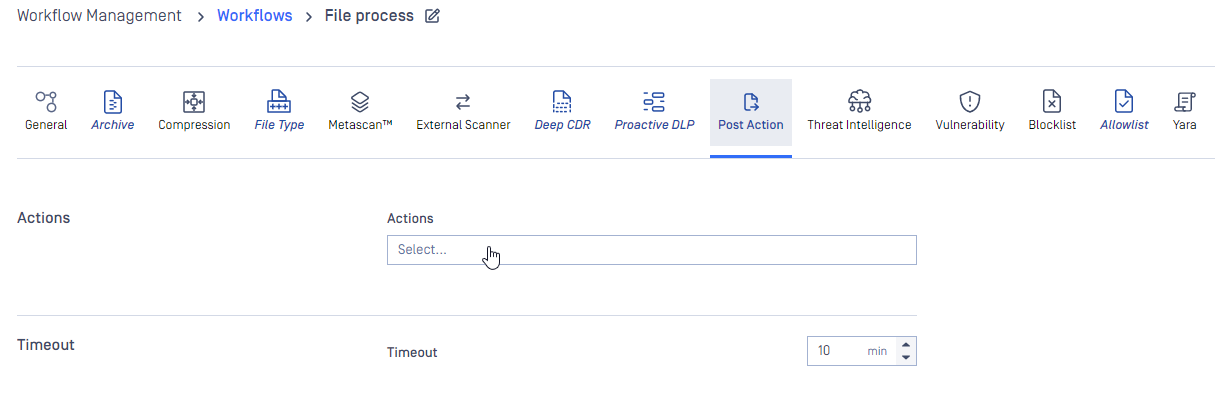This screenshot has height=393, width=1215.
Task: Open the Deep CDR document icon
Action: click(x=562, y=101)
